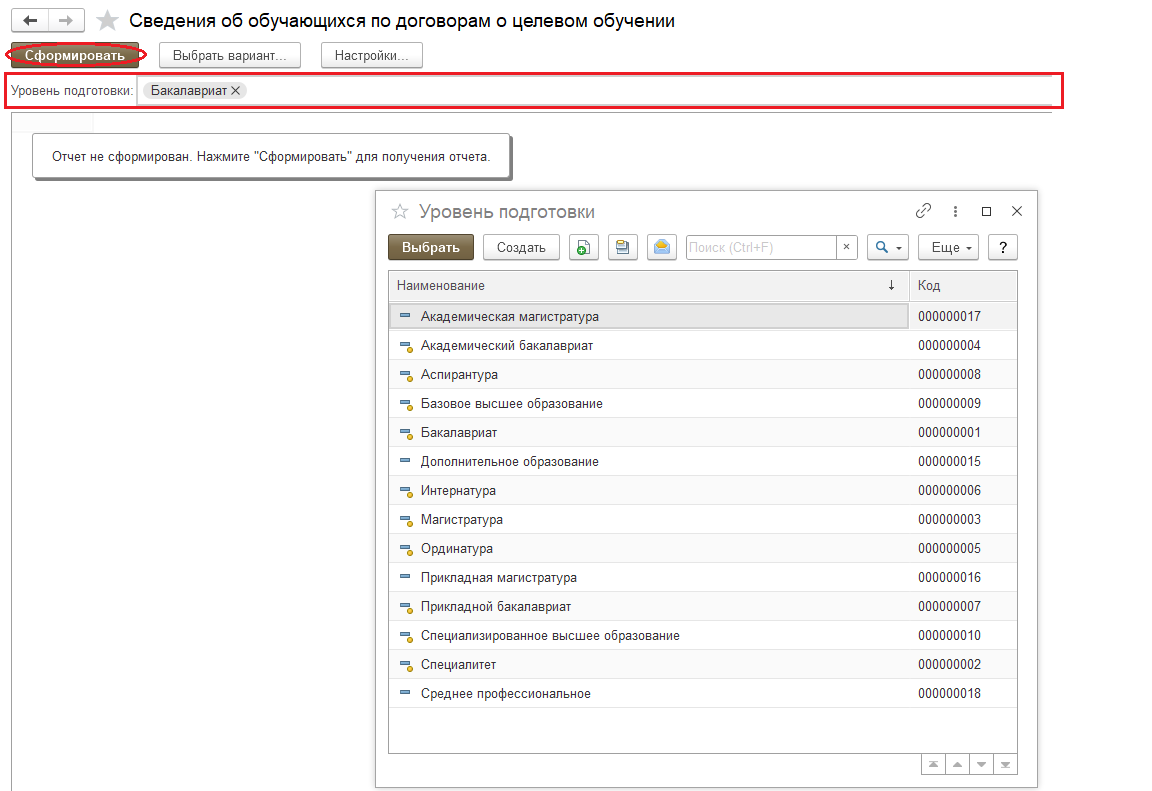Click into the Поиск (Ctrl+F) search field

[760, 247]
